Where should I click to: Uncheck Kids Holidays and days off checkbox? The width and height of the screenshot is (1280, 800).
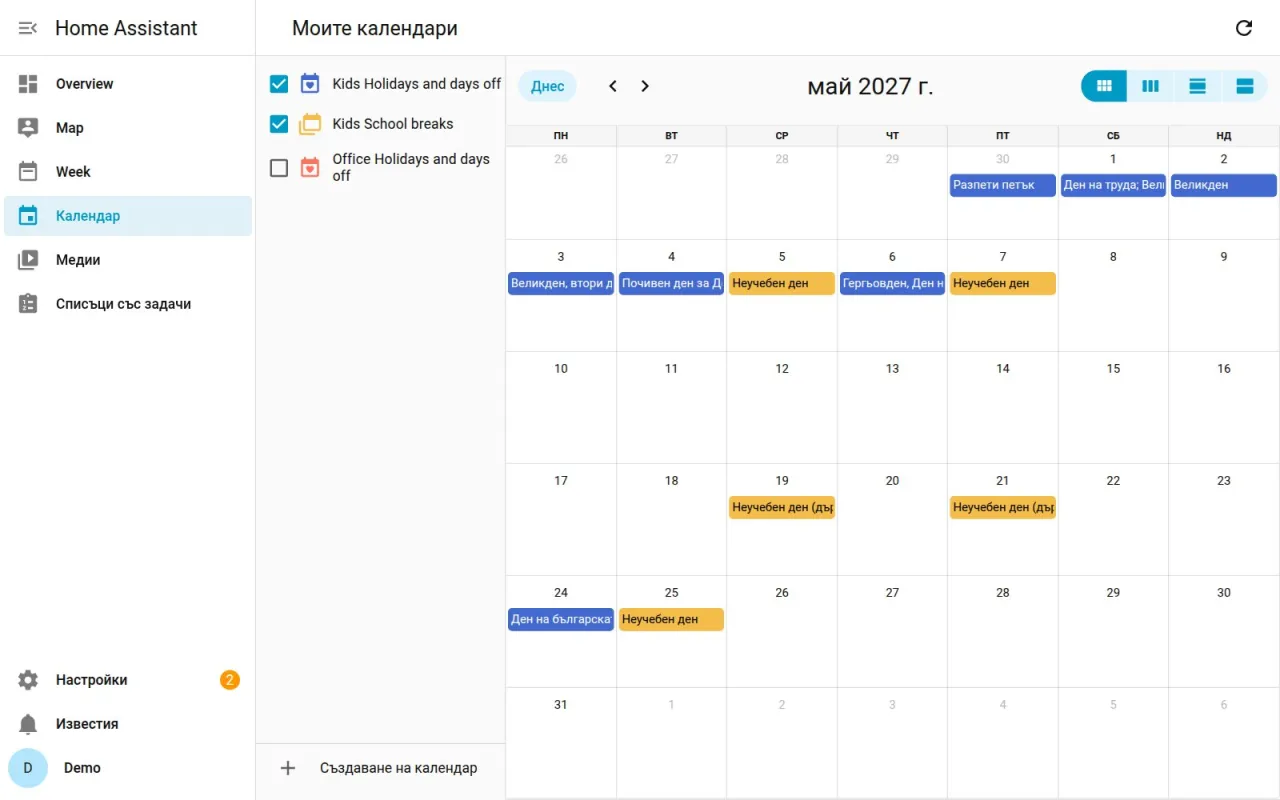[x=279, y=84]
